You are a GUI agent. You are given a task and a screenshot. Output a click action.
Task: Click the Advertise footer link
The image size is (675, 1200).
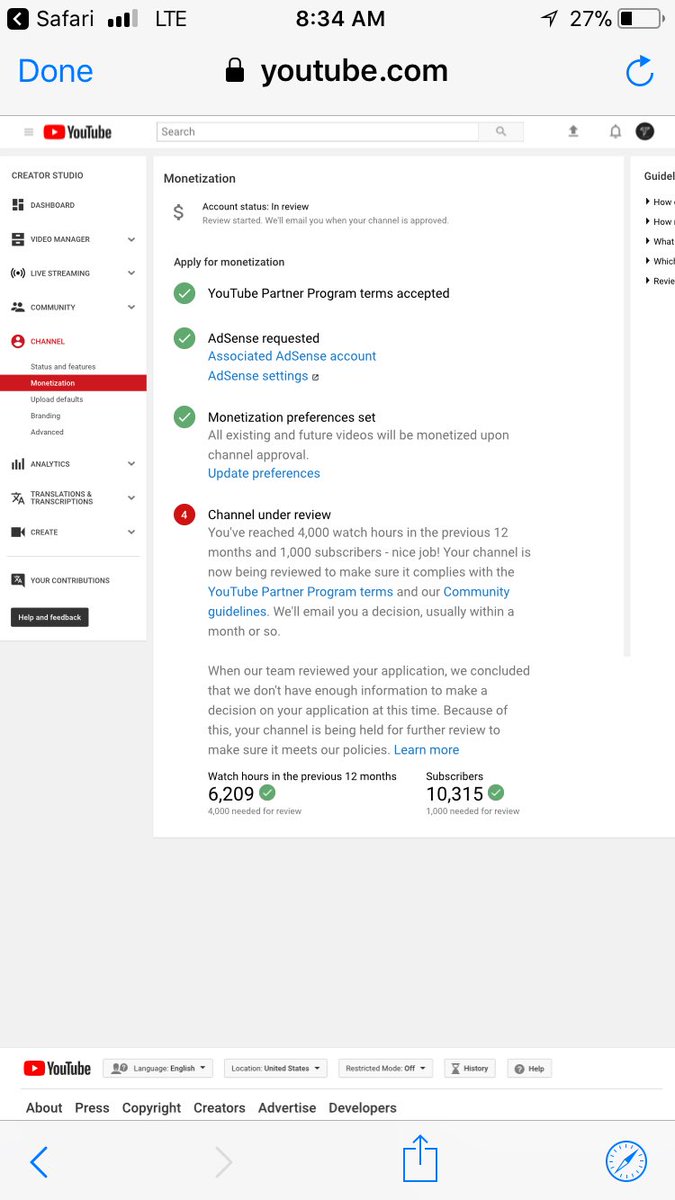(x=287, y=1108)
